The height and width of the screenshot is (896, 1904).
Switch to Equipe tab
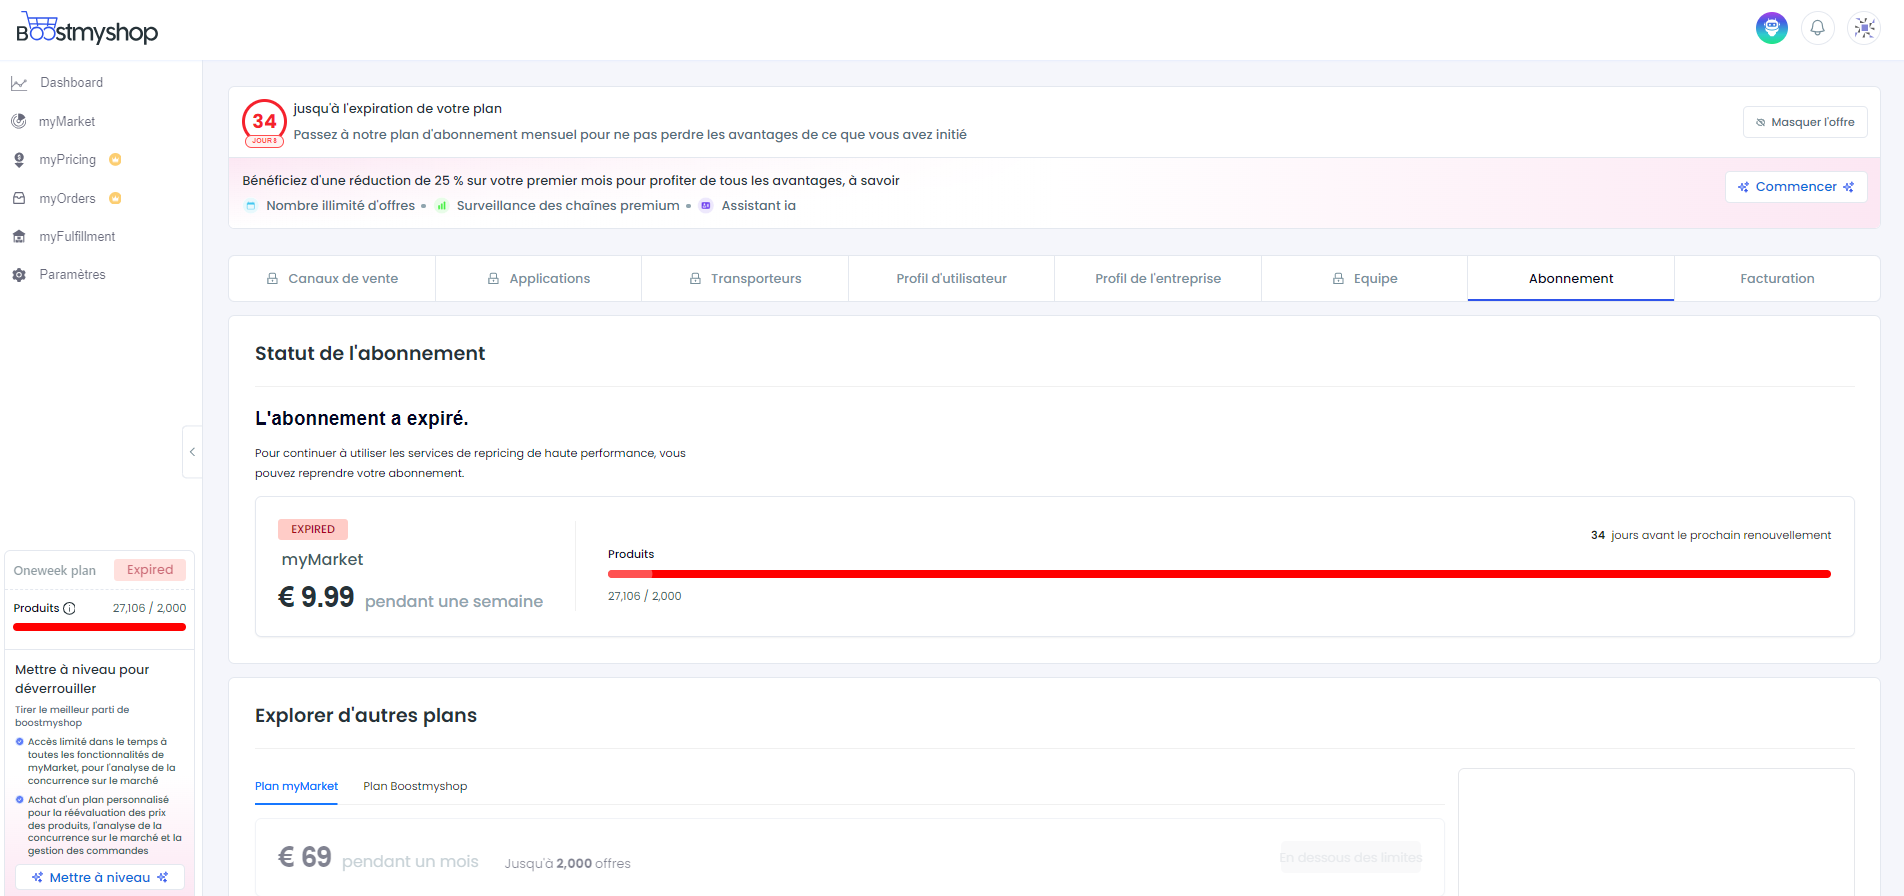click(1364, 279)
